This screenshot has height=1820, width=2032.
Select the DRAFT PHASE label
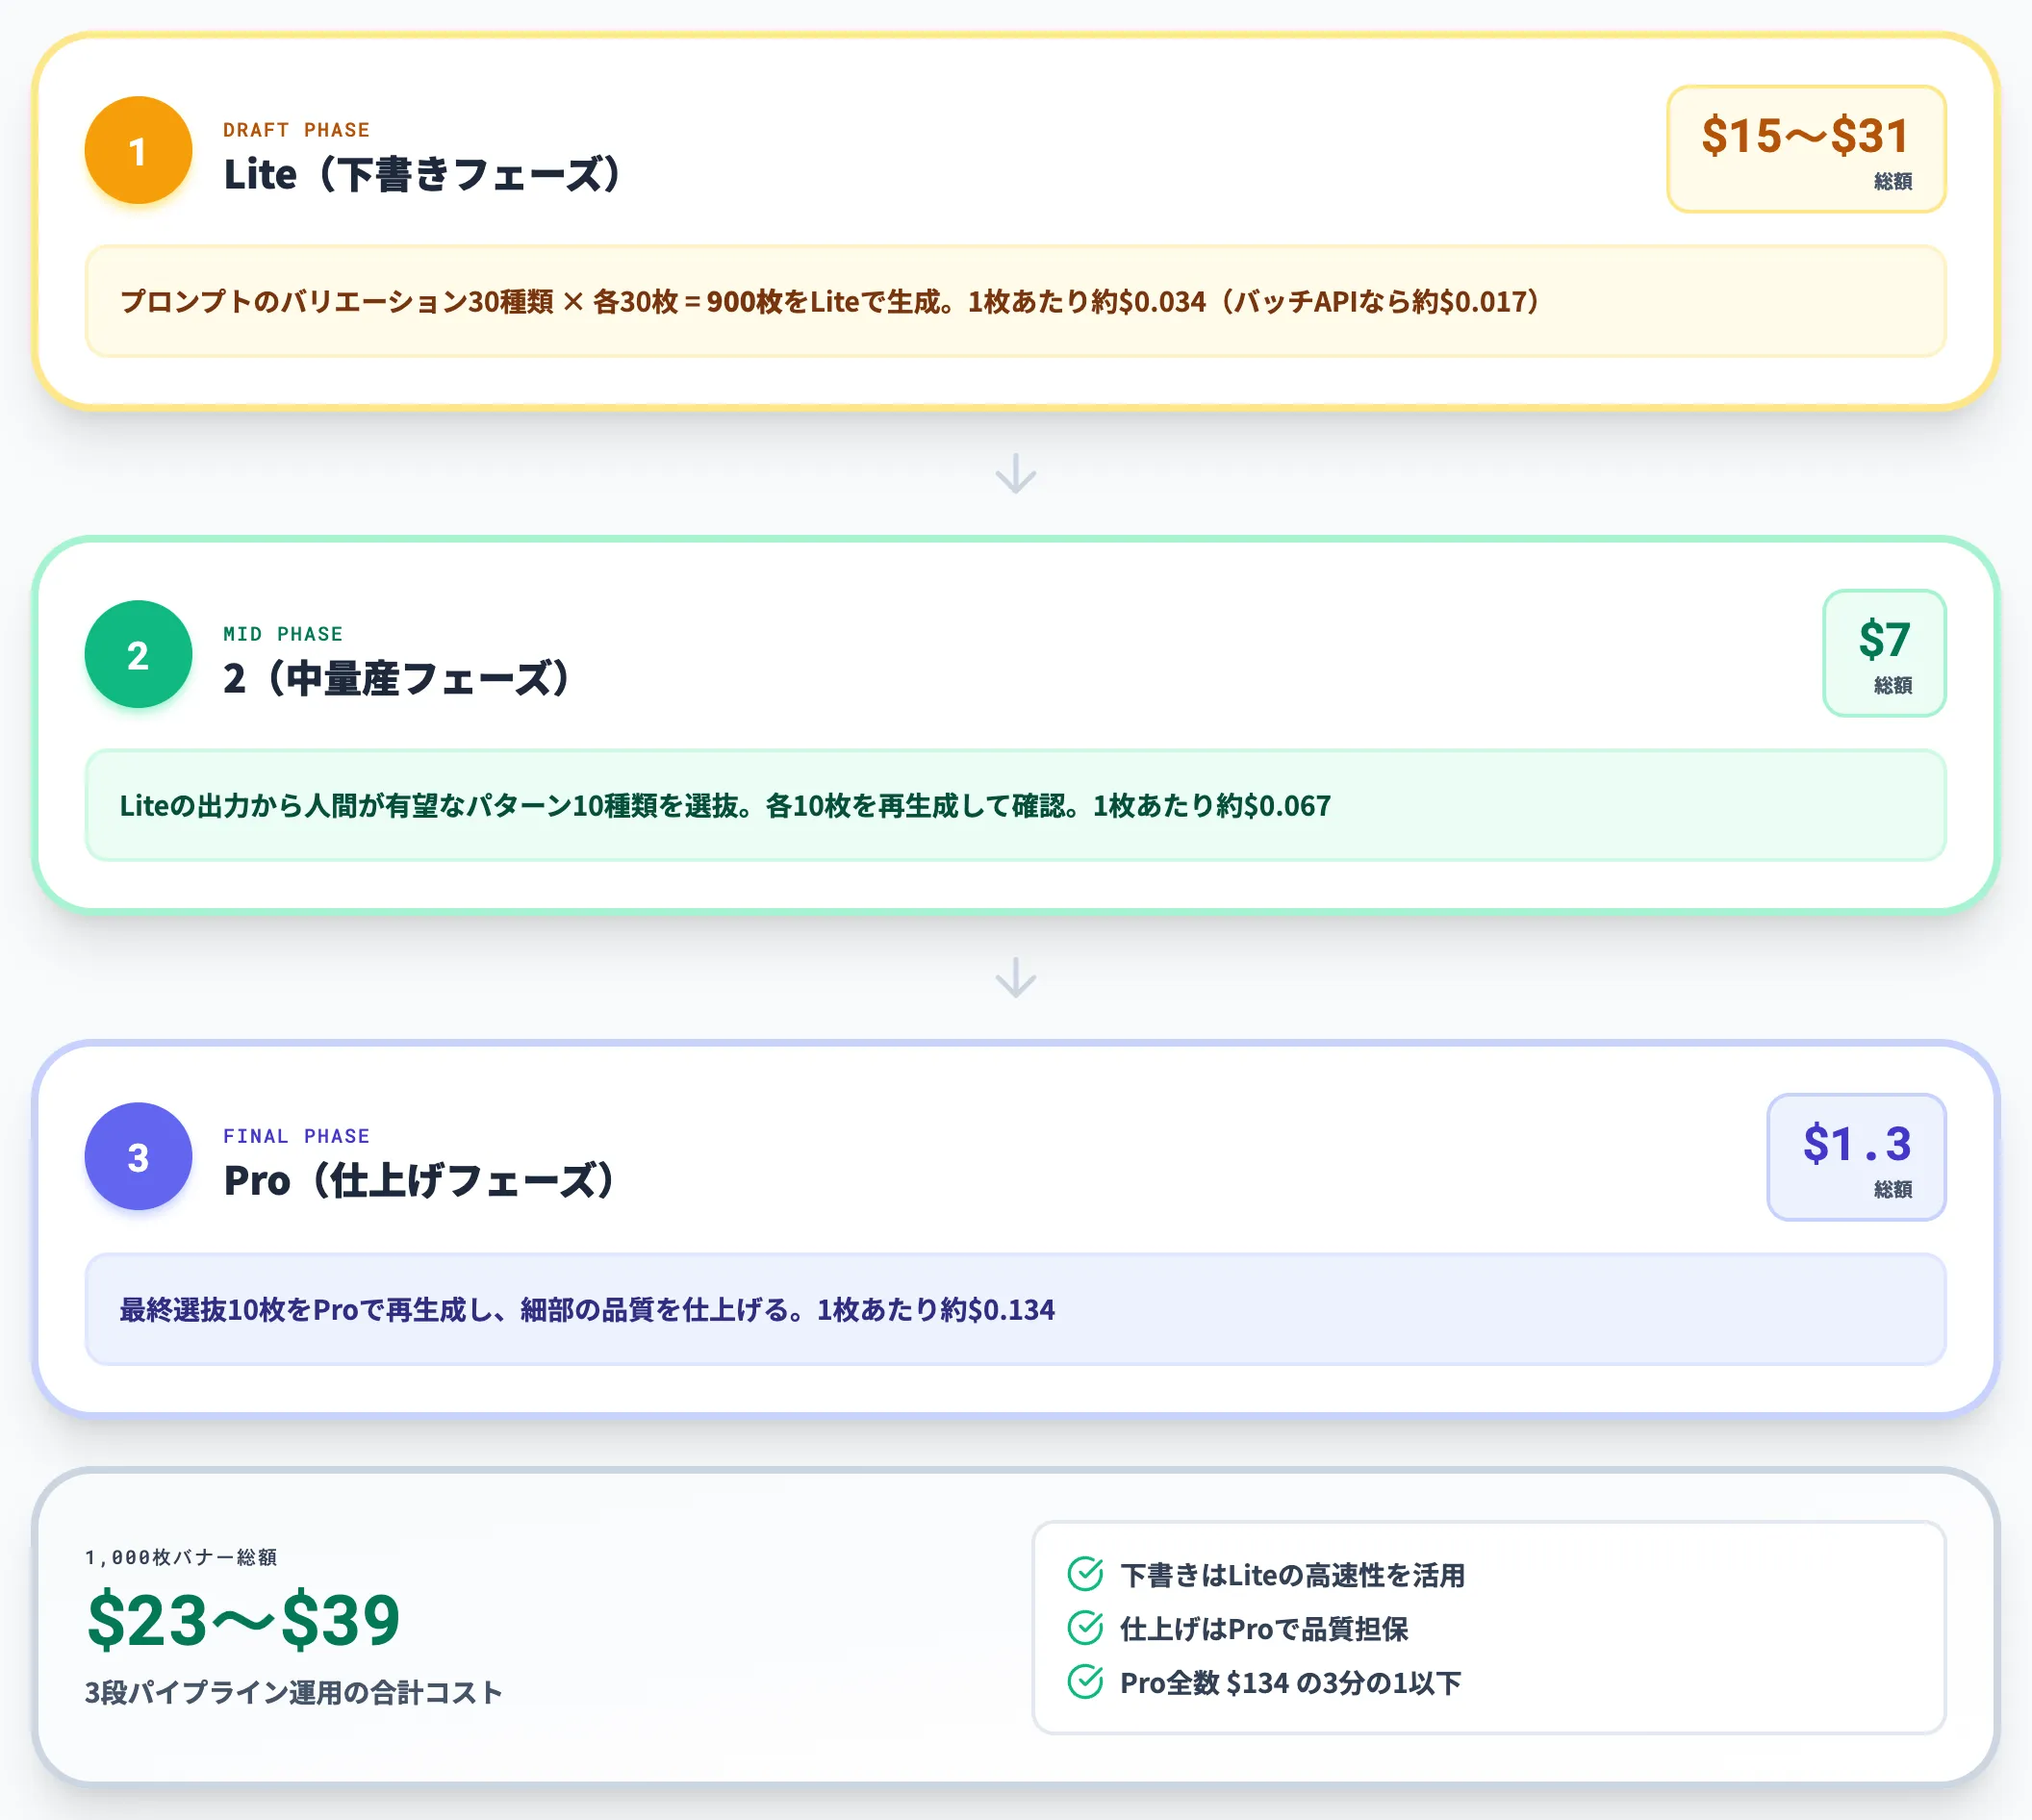[x=296, y=130]
